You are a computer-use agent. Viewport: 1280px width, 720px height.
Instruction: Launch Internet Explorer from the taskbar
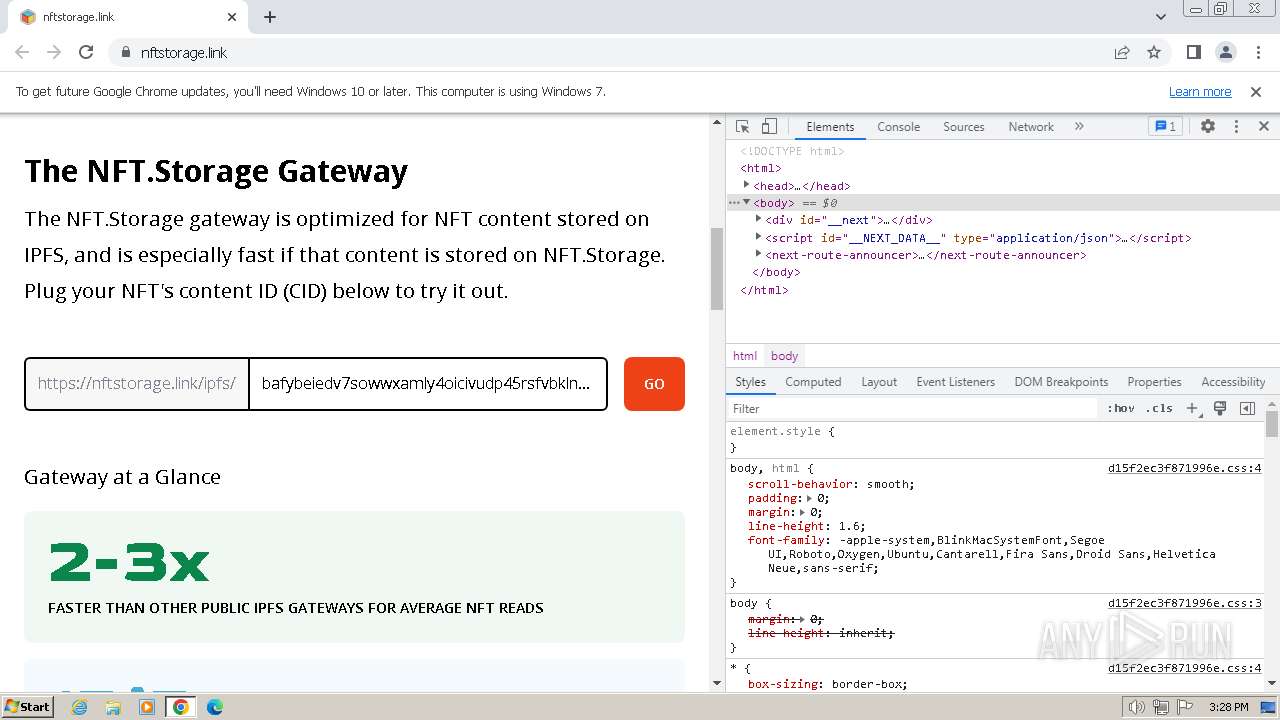pyautogui.click(x=79, y=707)
